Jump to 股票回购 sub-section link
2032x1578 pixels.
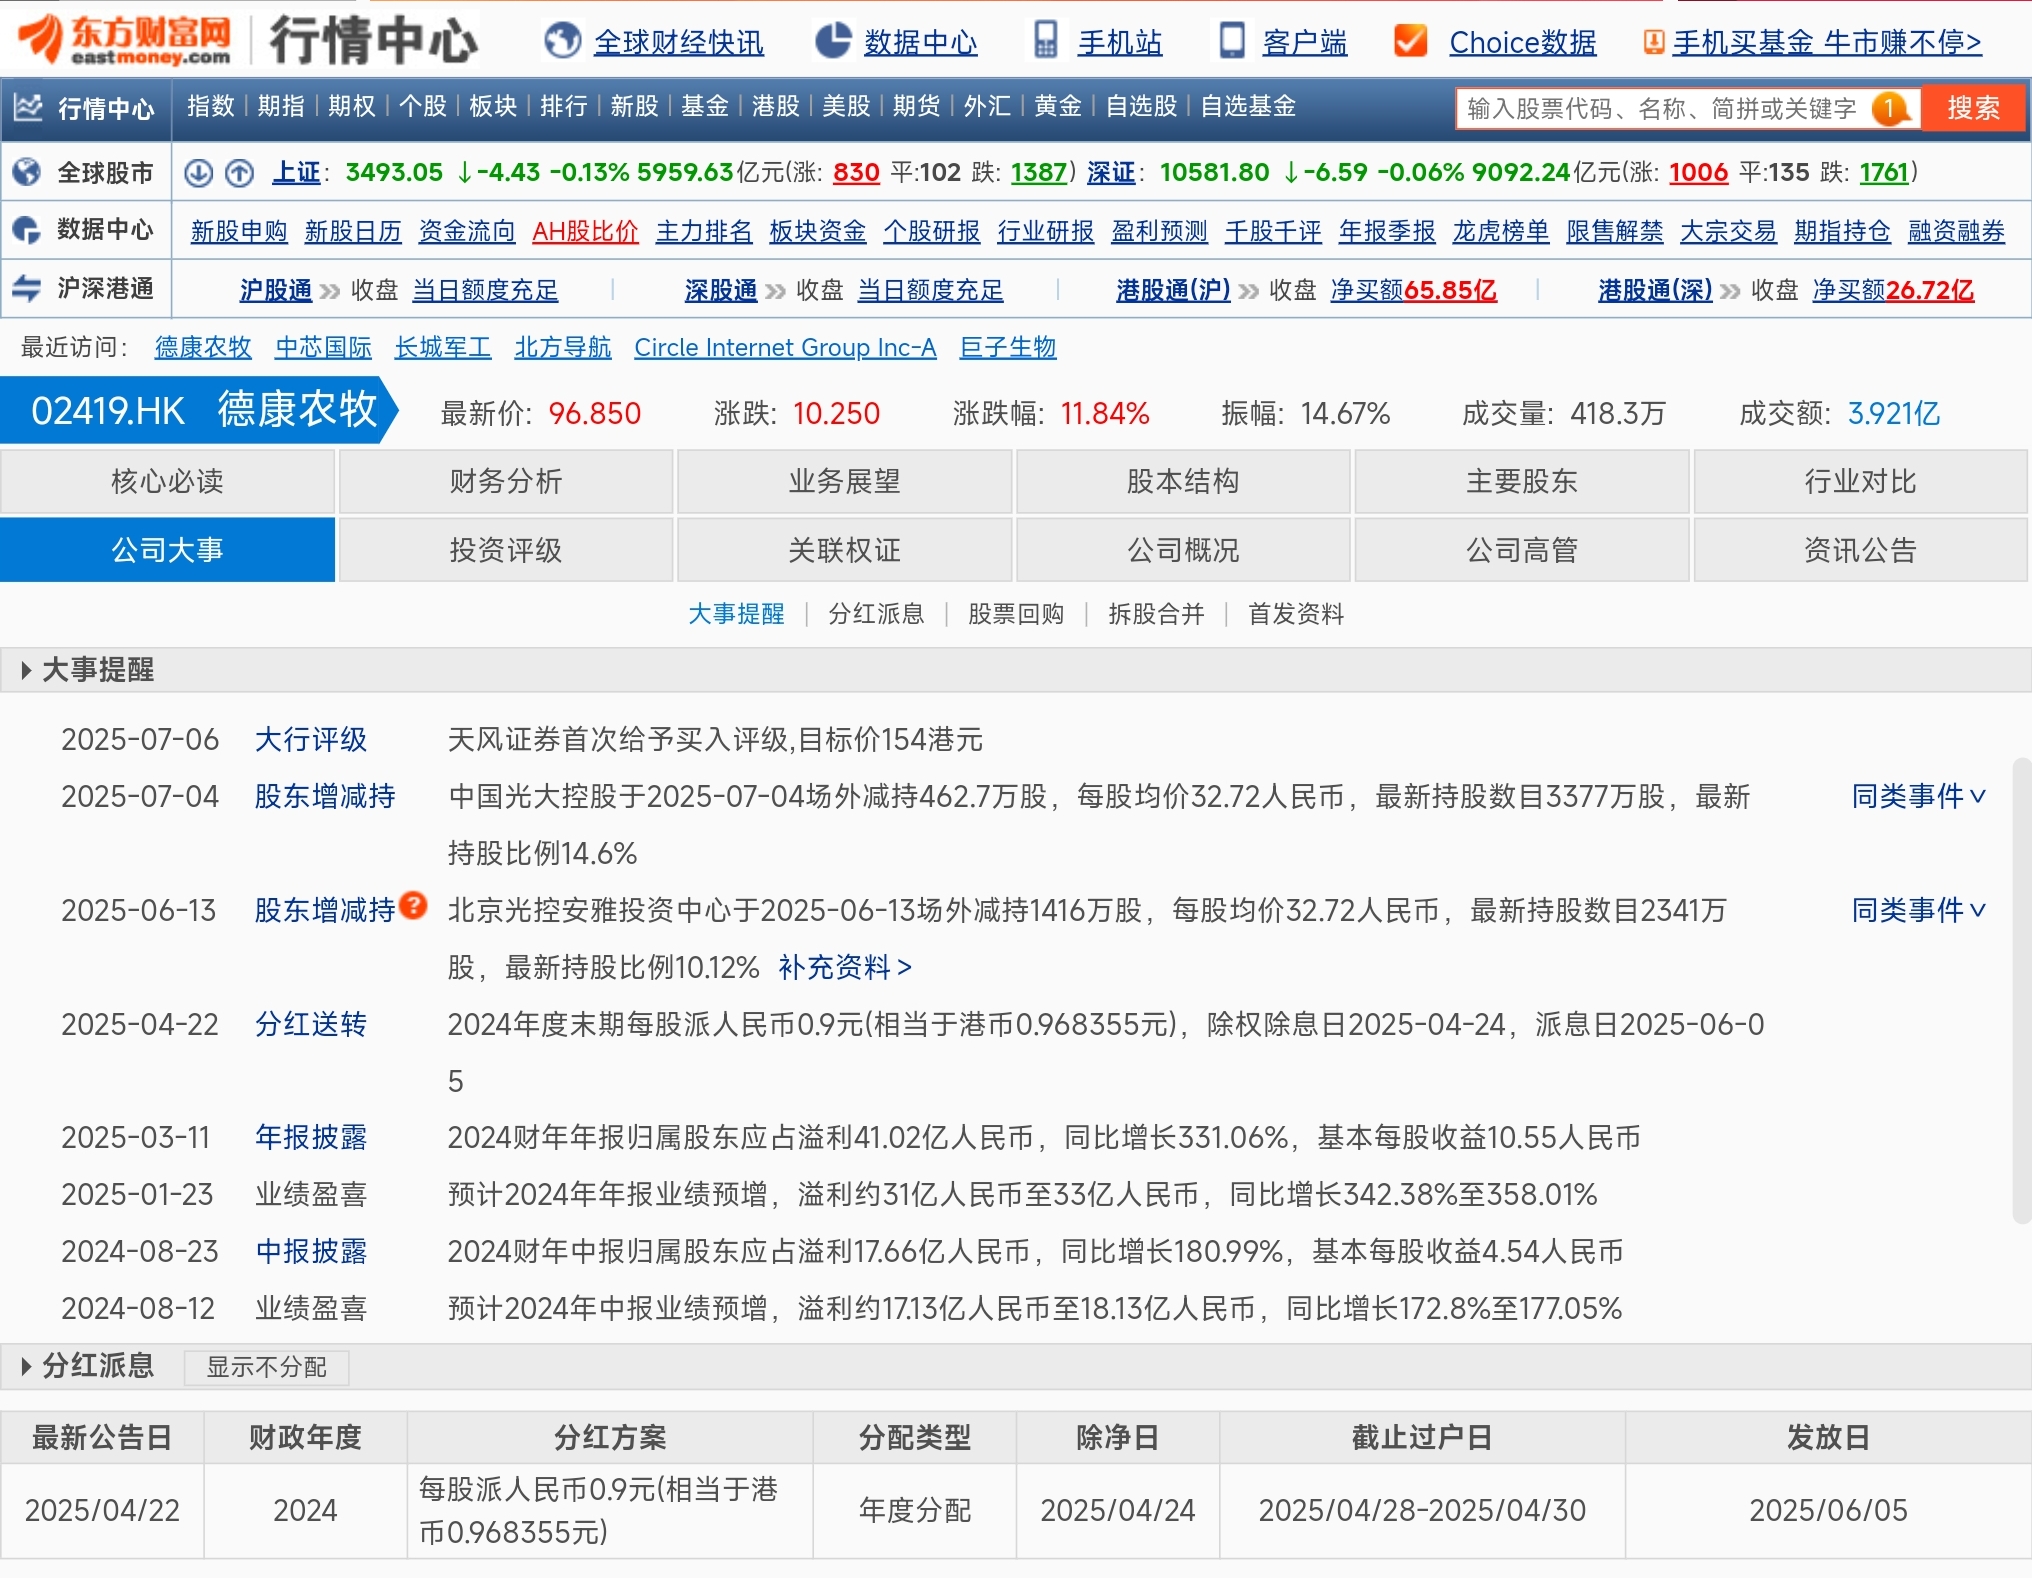point(1016,613)
